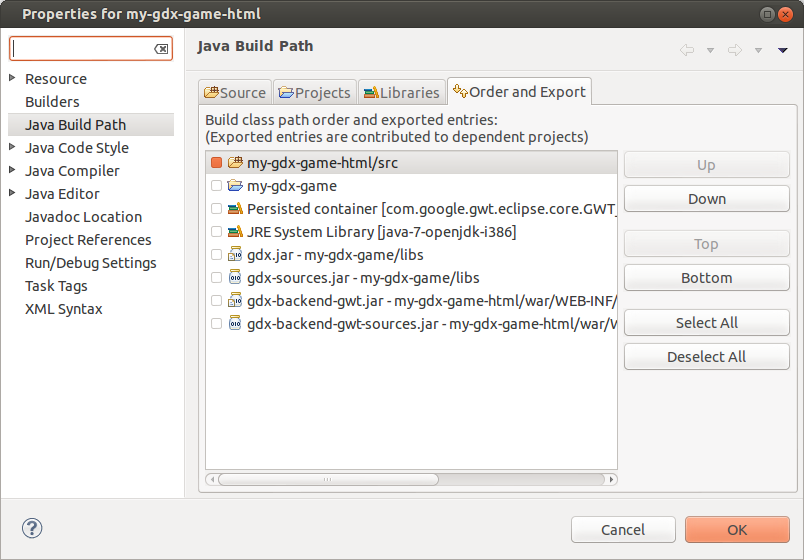
Task: Click the Select All button
Action: pyautogui.click(x=707, y=323)
